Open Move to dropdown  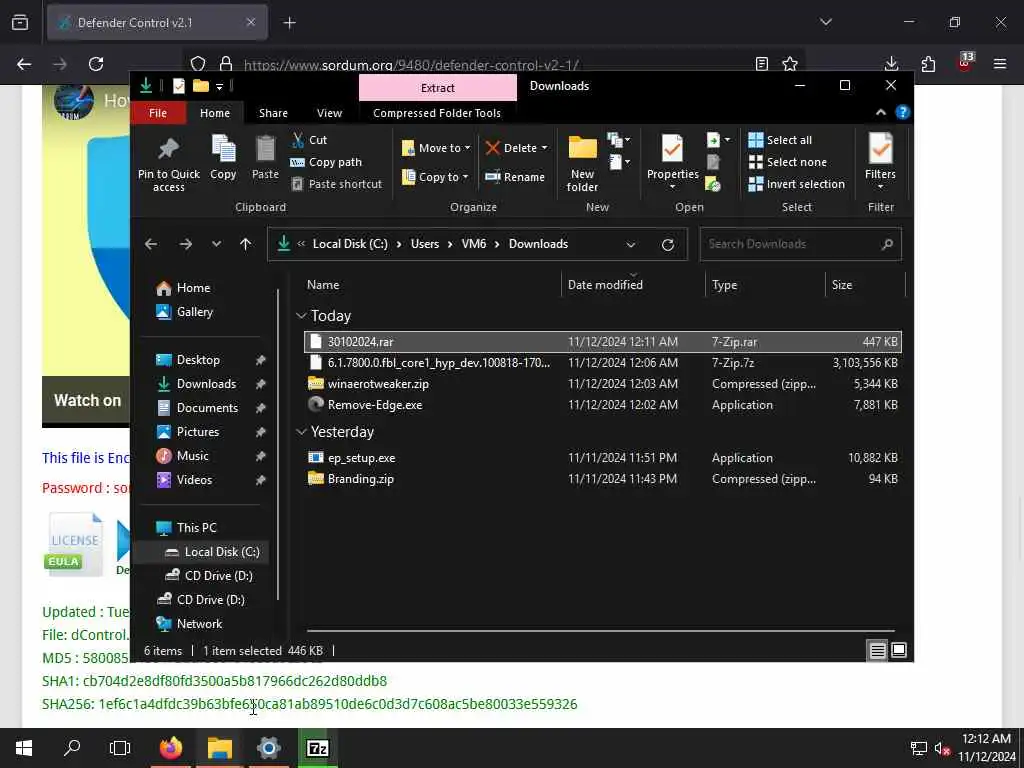(436, 148)
